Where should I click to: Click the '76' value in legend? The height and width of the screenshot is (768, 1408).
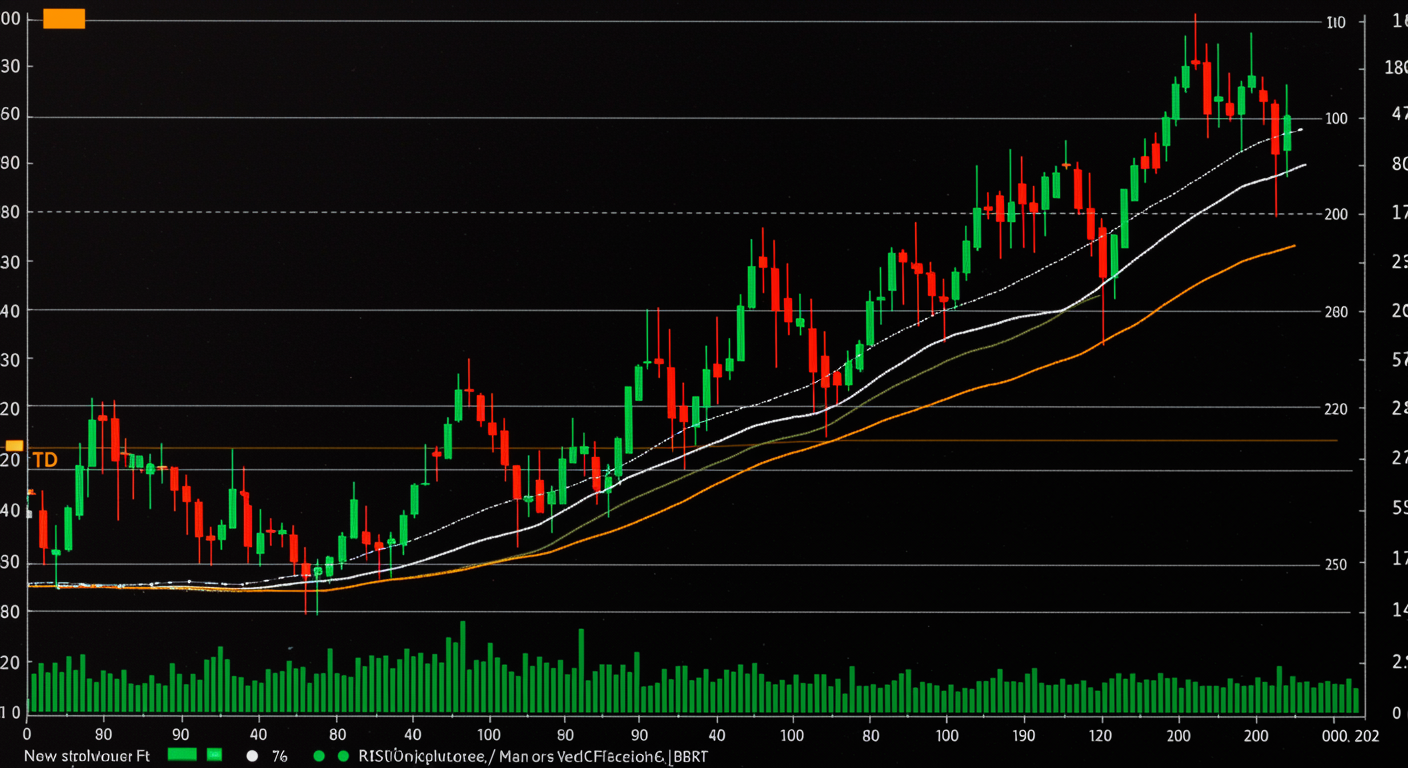[x=279, y=756]
